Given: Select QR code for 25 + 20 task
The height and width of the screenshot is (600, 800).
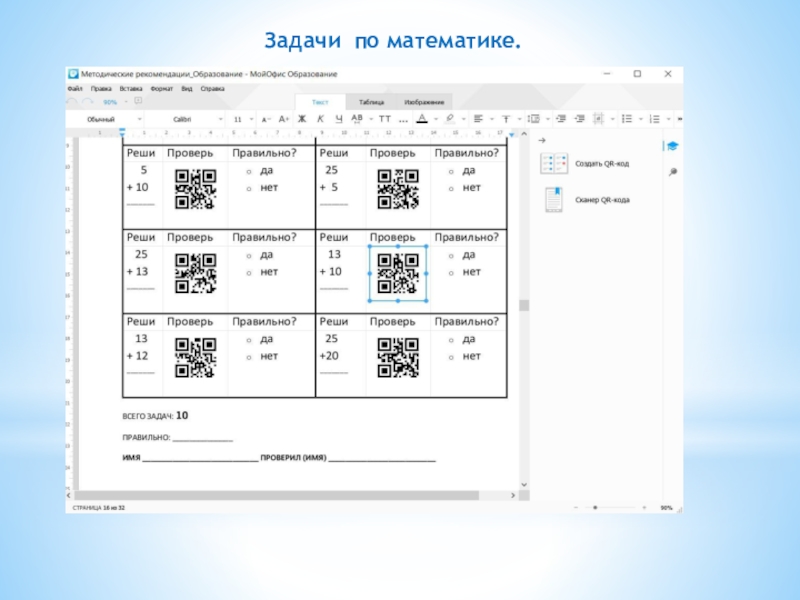Looking at the screenshot, I should tap(398, 358).
